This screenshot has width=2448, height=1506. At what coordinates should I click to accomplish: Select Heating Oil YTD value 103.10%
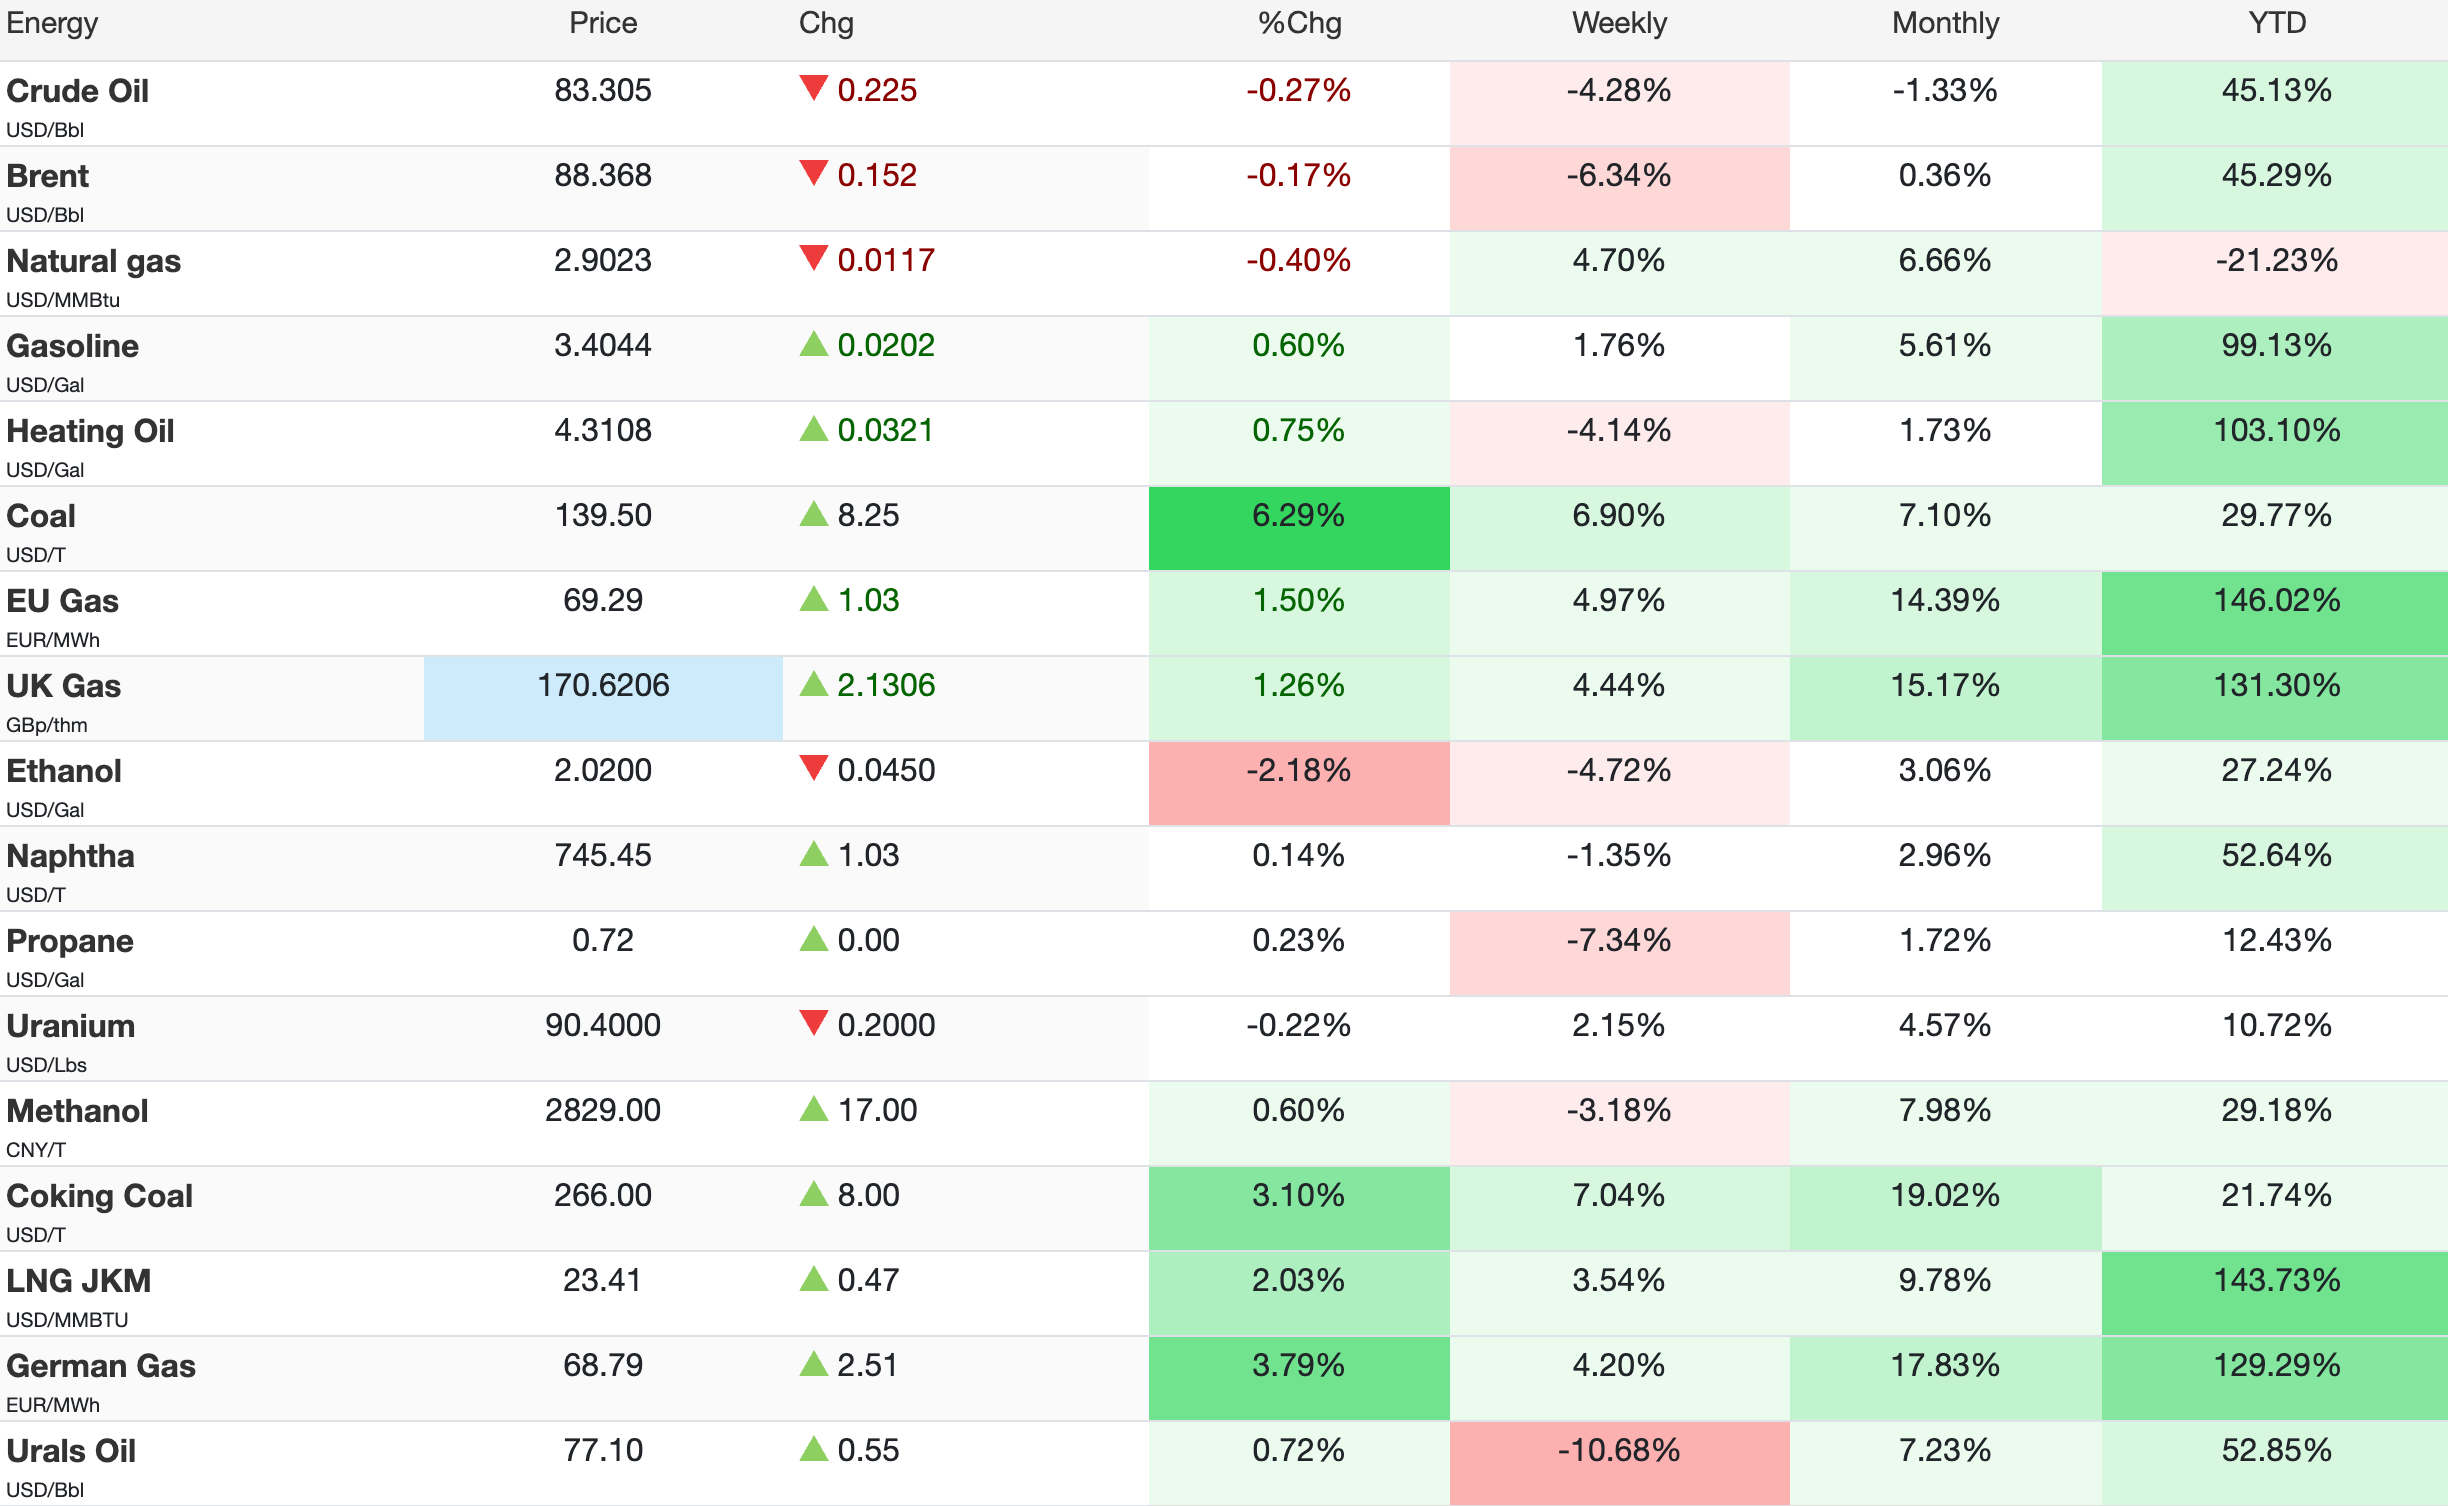pos(2275,444)
